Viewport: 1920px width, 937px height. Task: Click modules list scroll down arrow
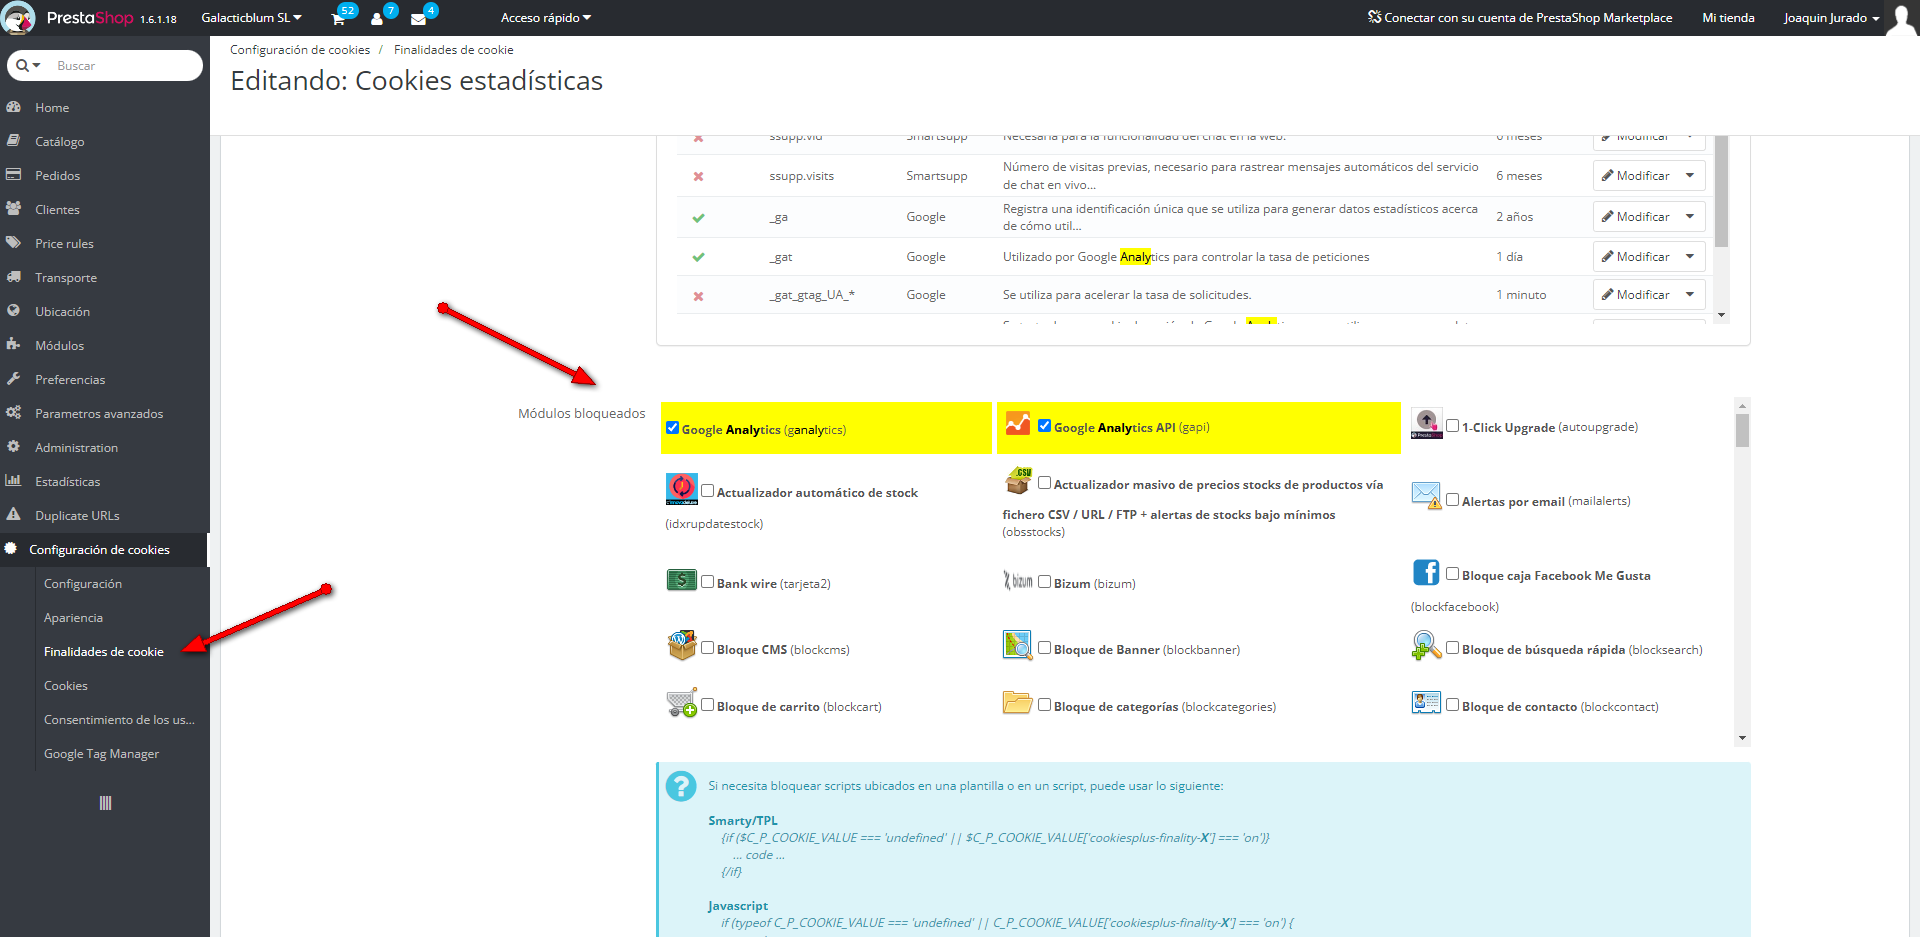1742,738
